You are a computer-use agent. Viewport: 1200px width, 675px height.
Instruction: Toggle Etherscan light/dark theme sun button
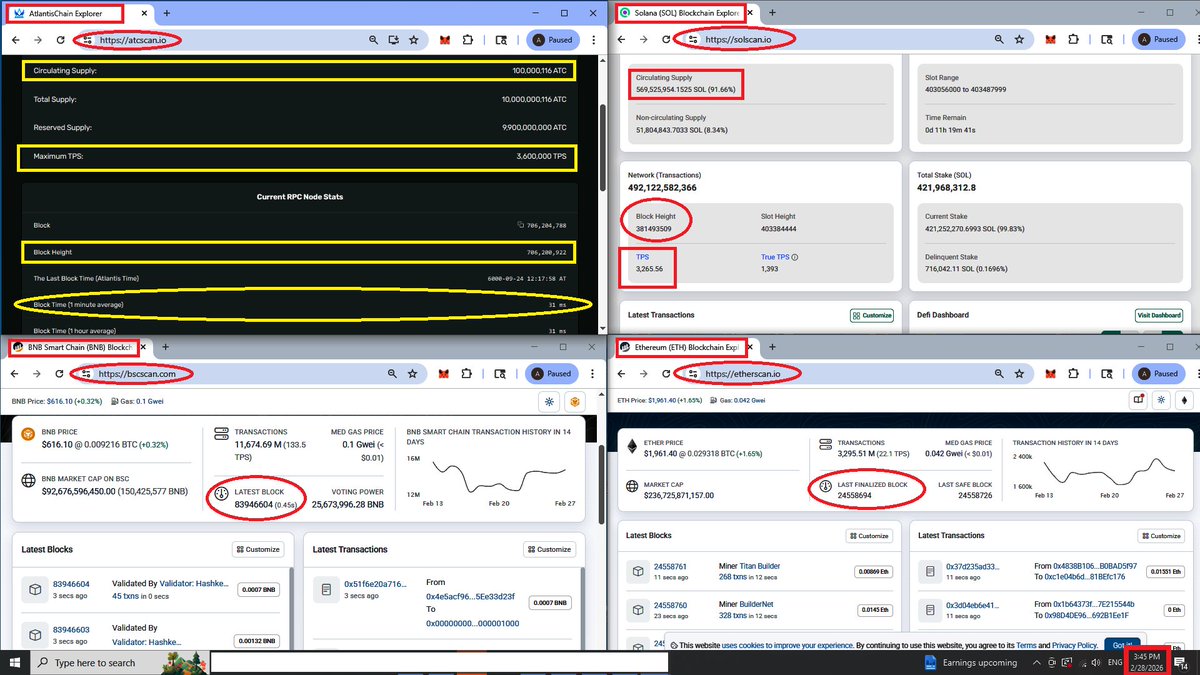1162,399
